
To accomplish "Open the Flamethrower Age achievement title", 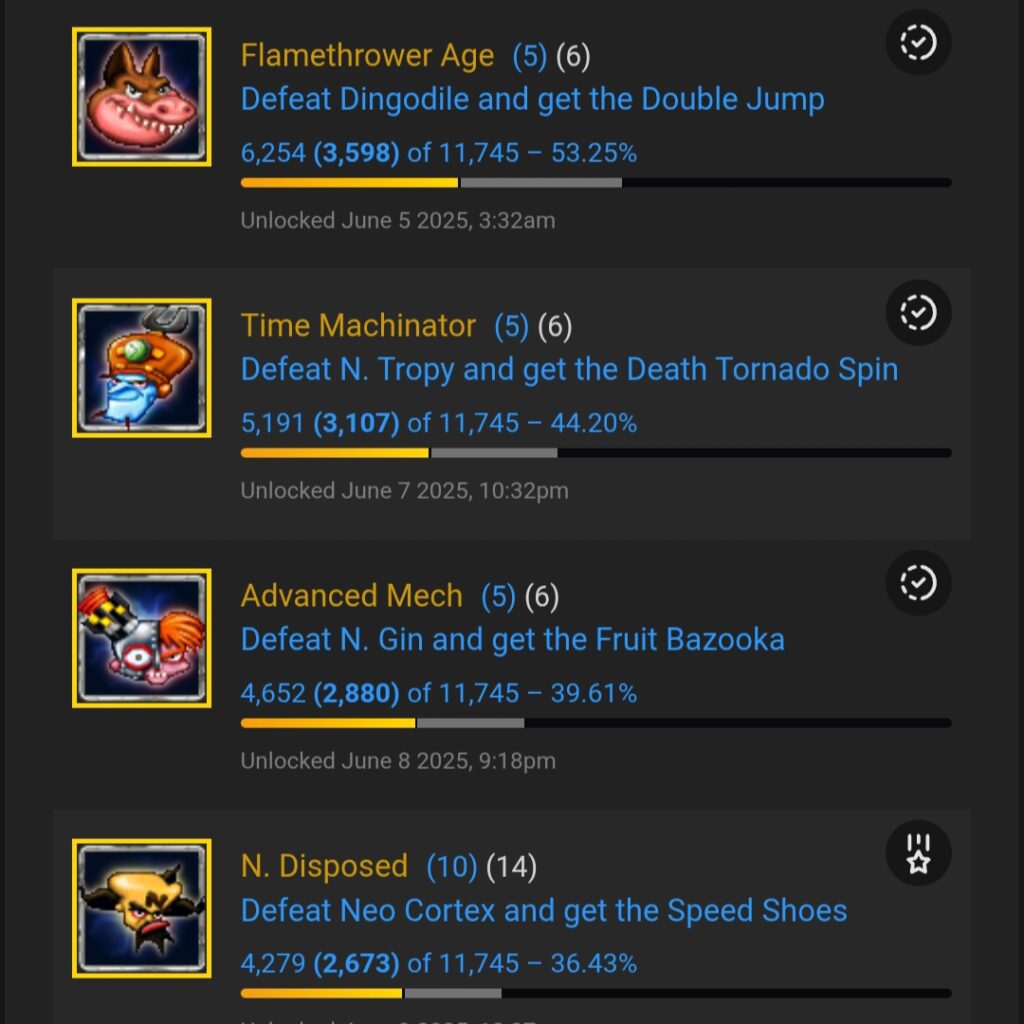I will pyautogui.click(x=367, y=56).
